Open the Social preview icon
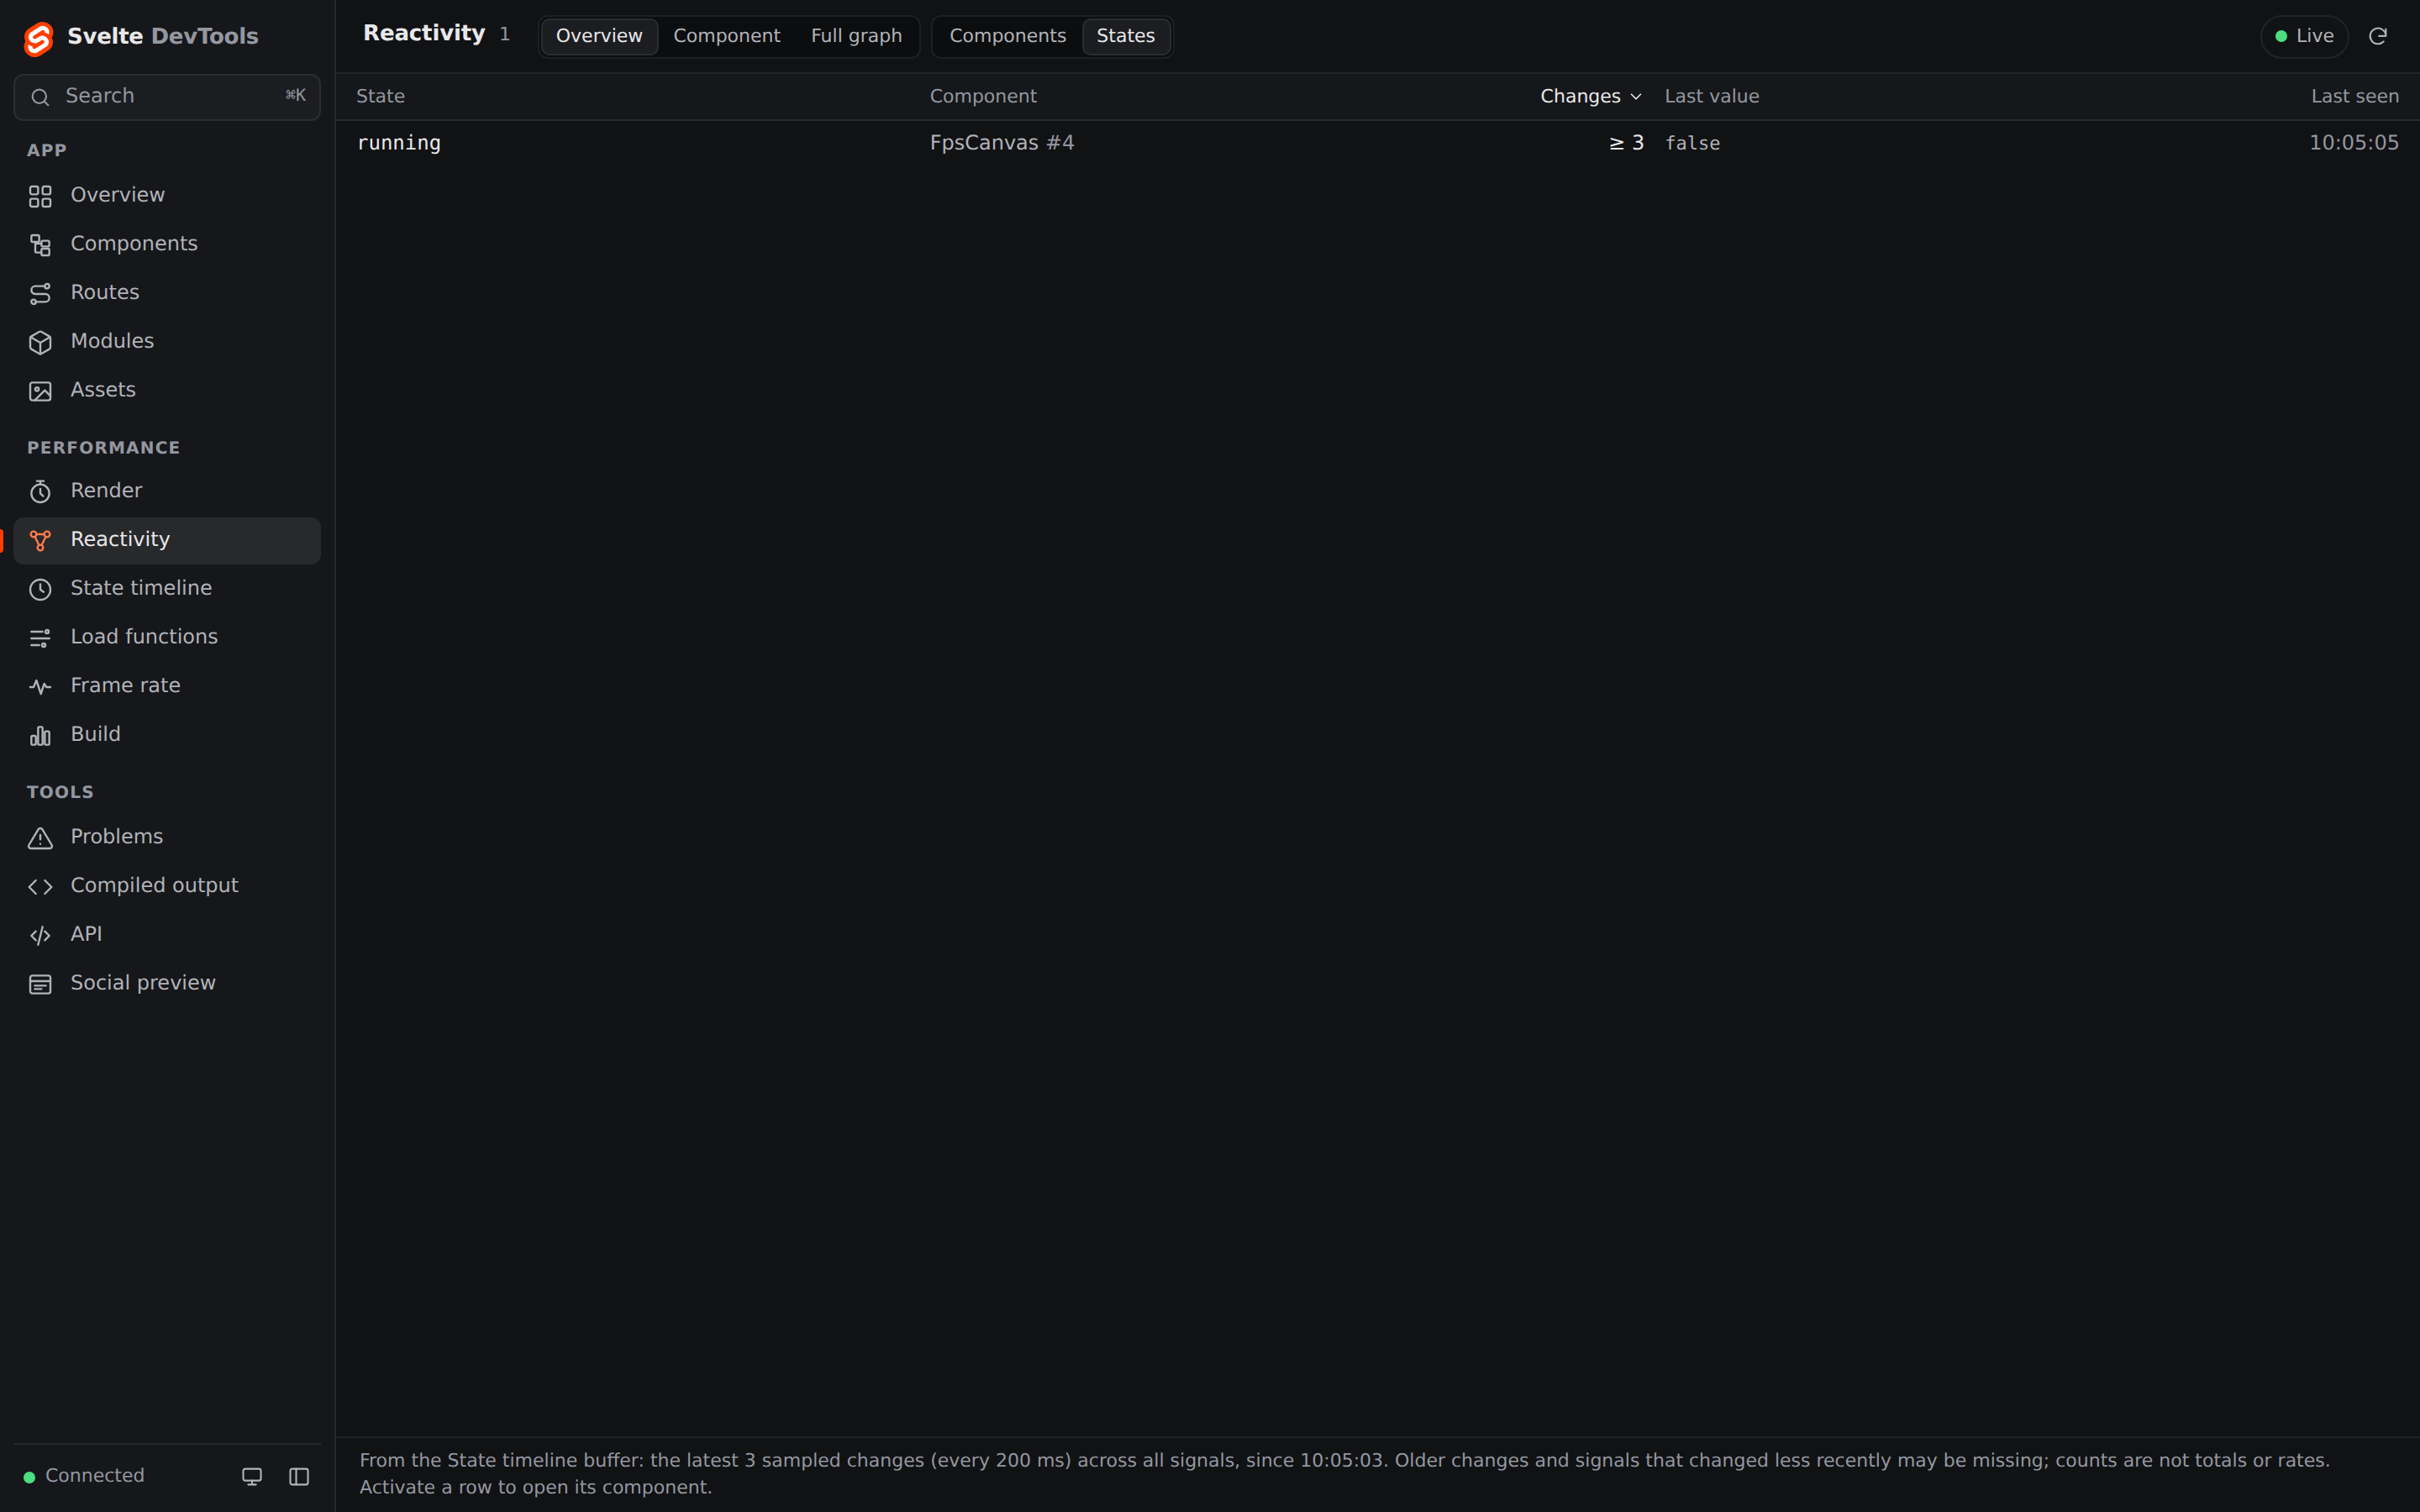The width and height of the screenshot is (2420, 1512). point(40,984)
